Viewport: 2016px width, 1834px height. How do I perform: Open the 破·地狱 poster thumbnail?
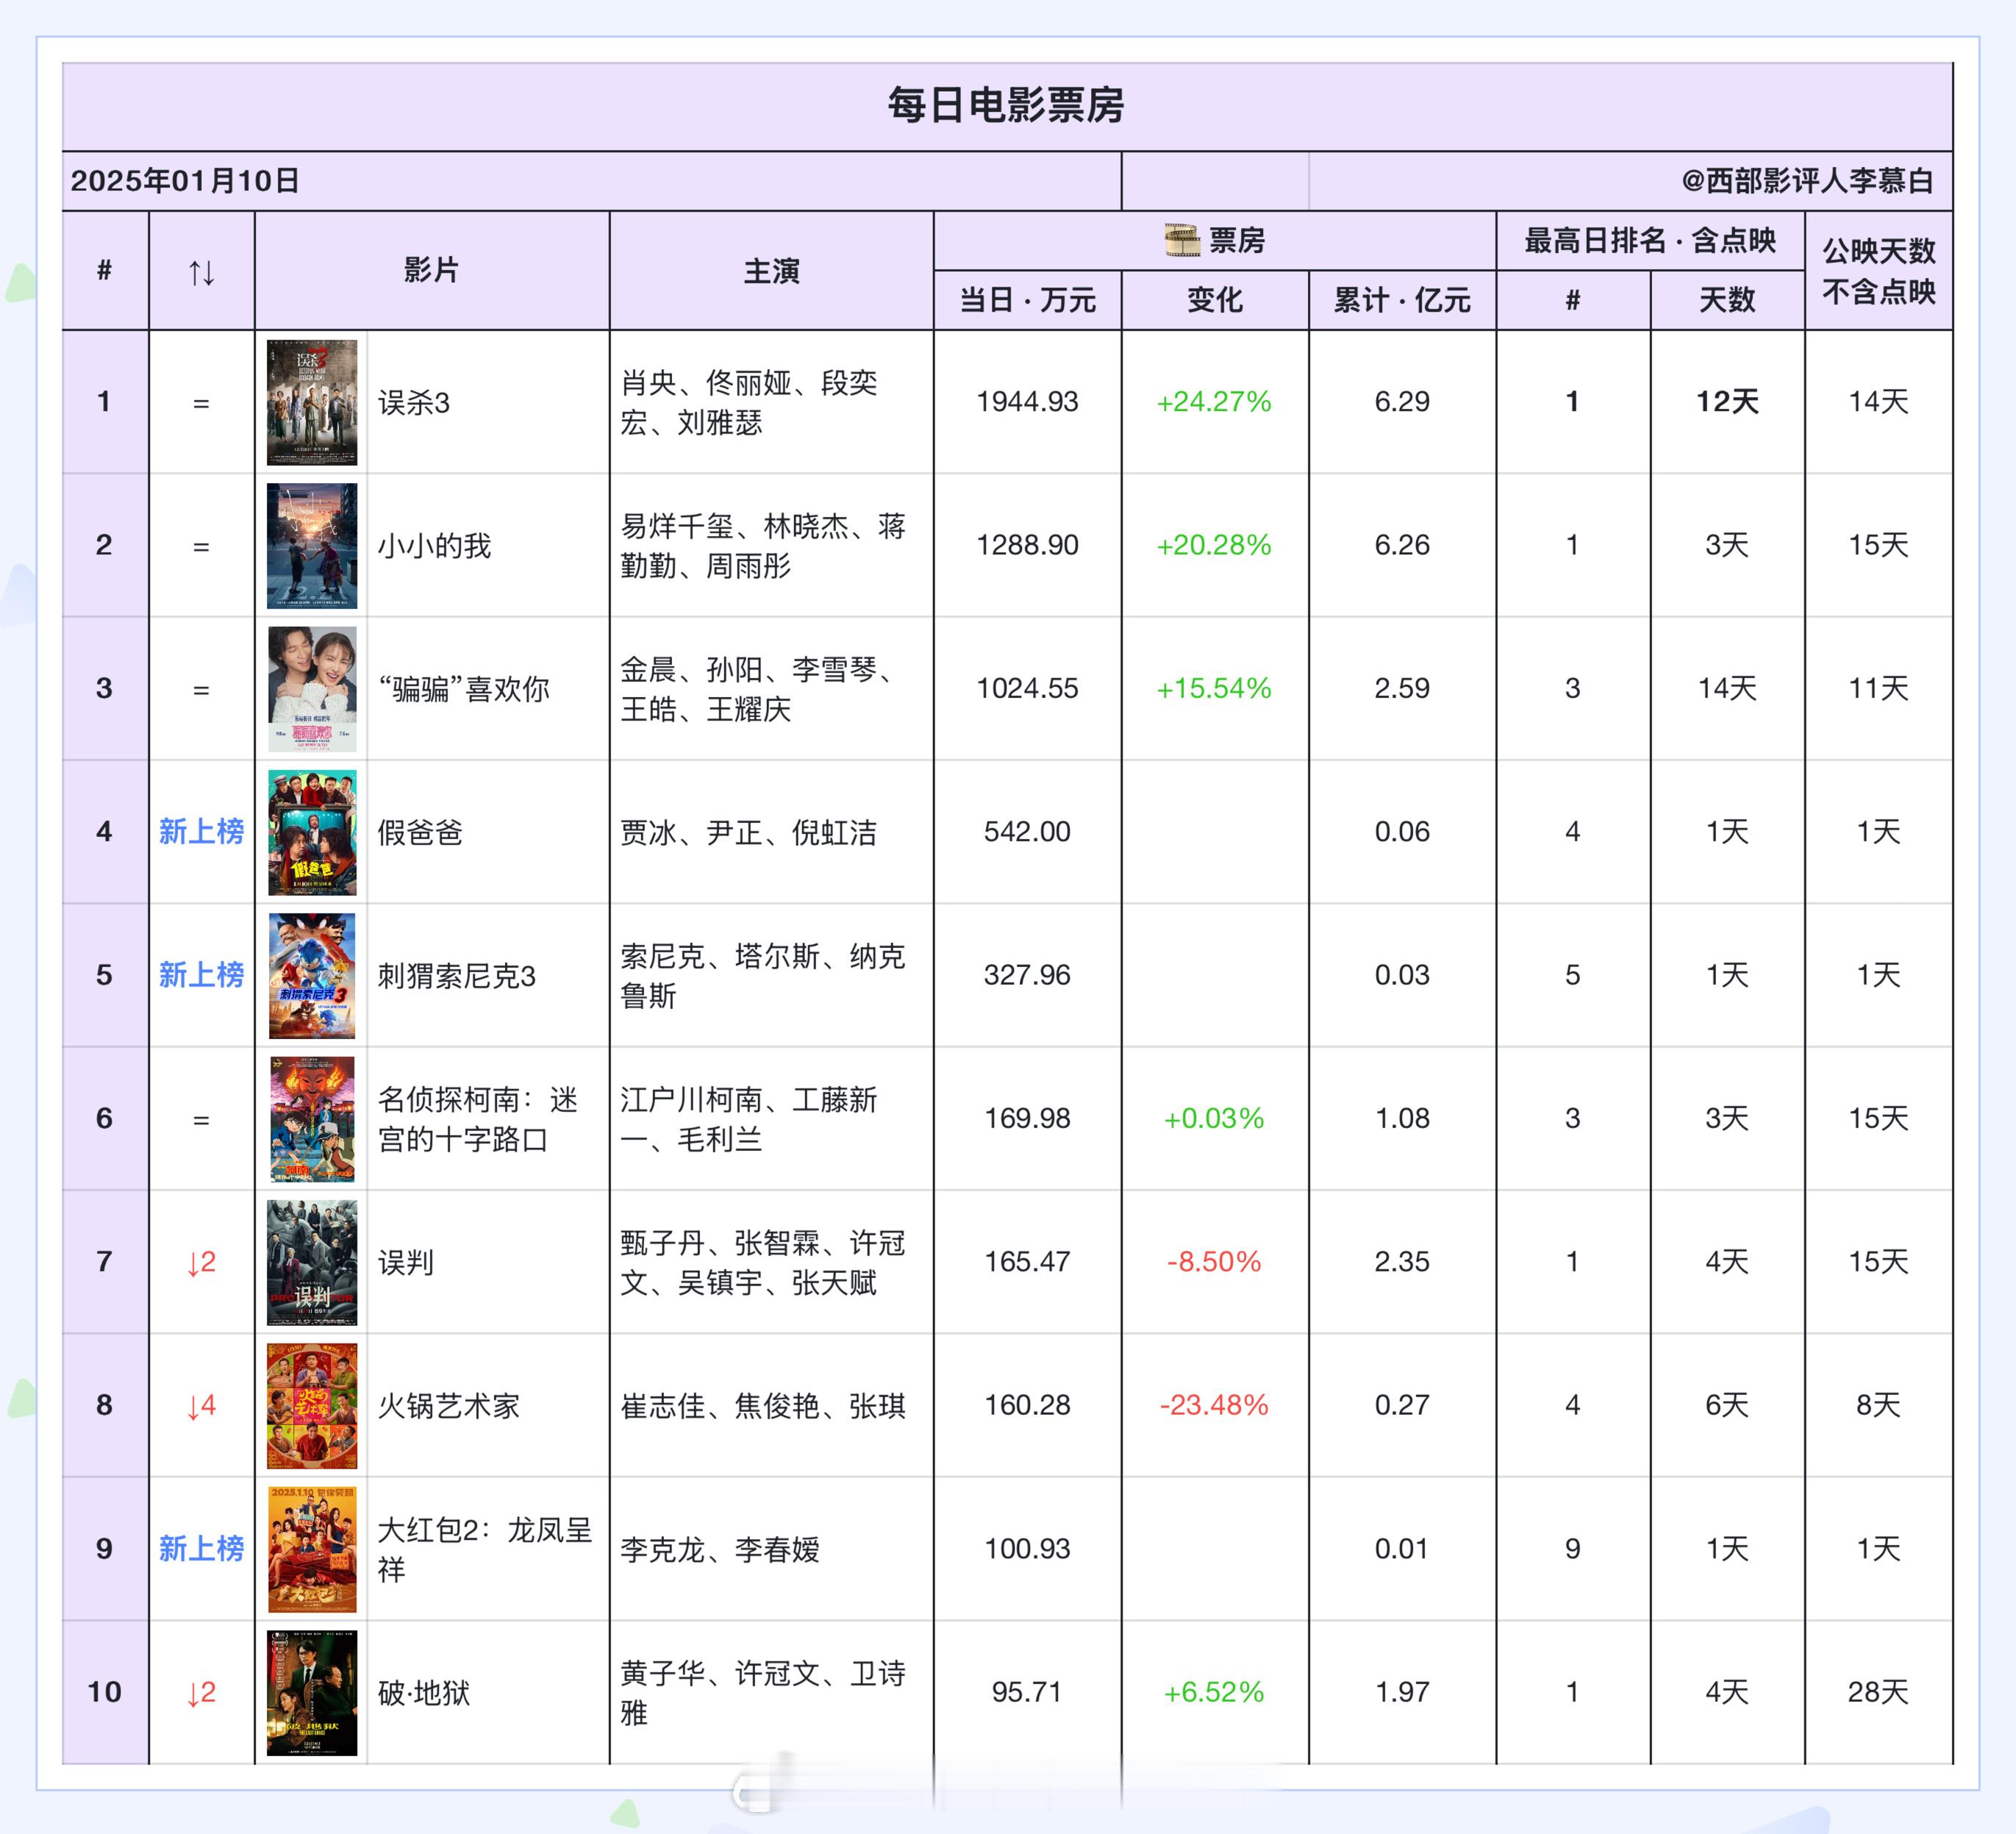coord(312,1692)
